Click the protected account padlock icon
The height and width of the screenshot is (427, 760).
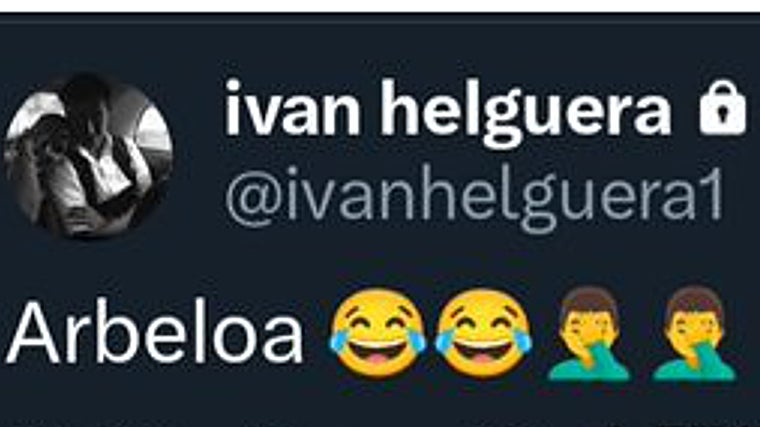[x=722, y=108]
